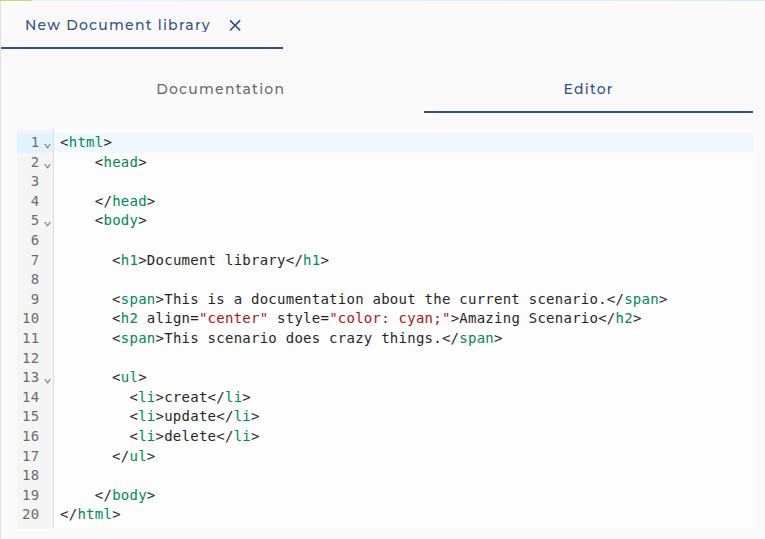
Task: Click the opening html tag on line 1
Action: click(x=86, y=142)
